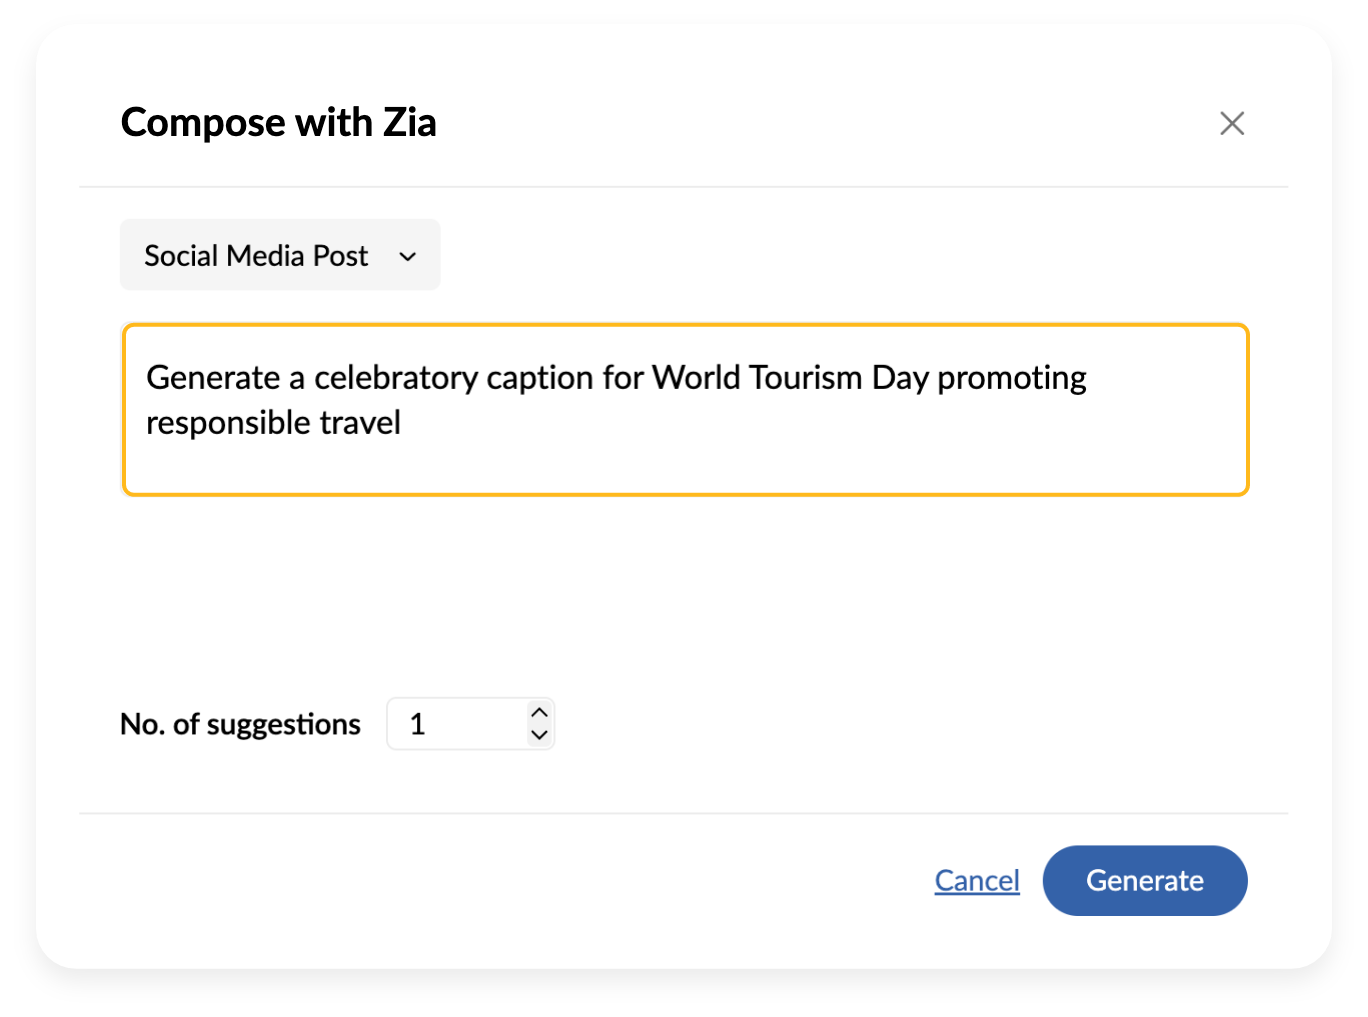Screen dimensions: 1368x1017
Task: Click the value 1 in suggestions field
Action: coord(418,724)
